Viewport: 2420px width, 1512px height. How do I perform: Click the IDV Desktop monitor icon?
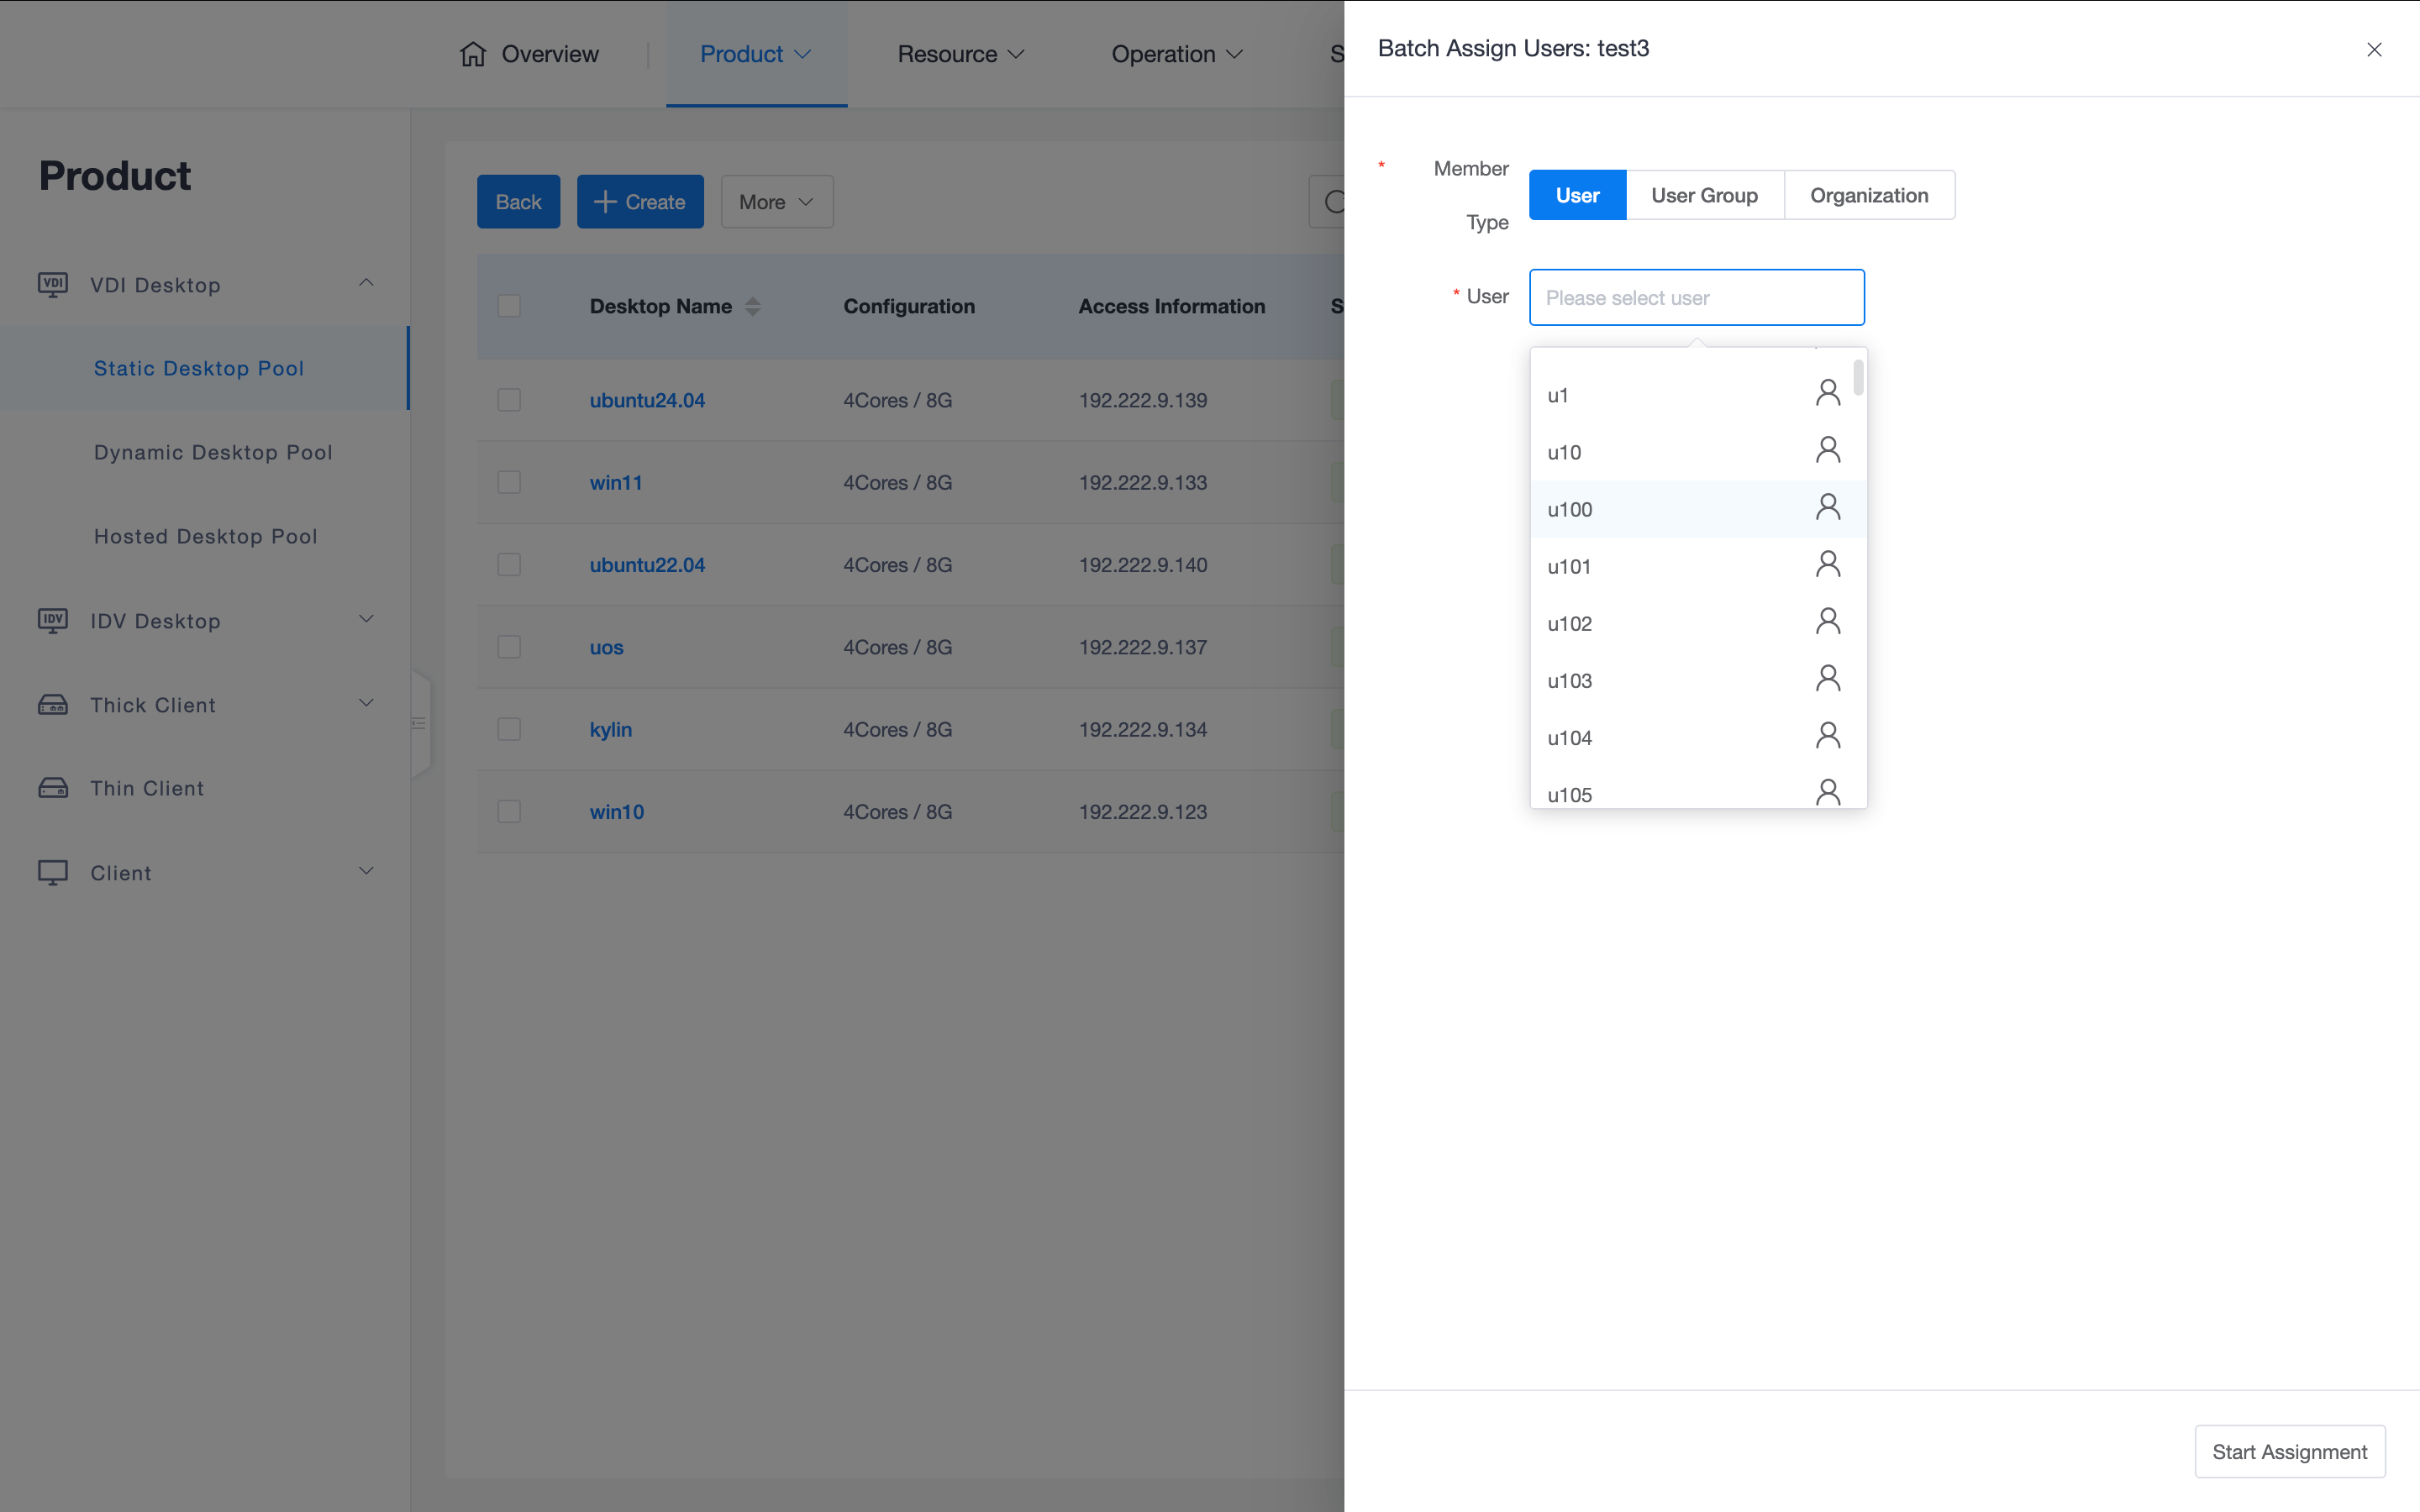pos(53,621)
